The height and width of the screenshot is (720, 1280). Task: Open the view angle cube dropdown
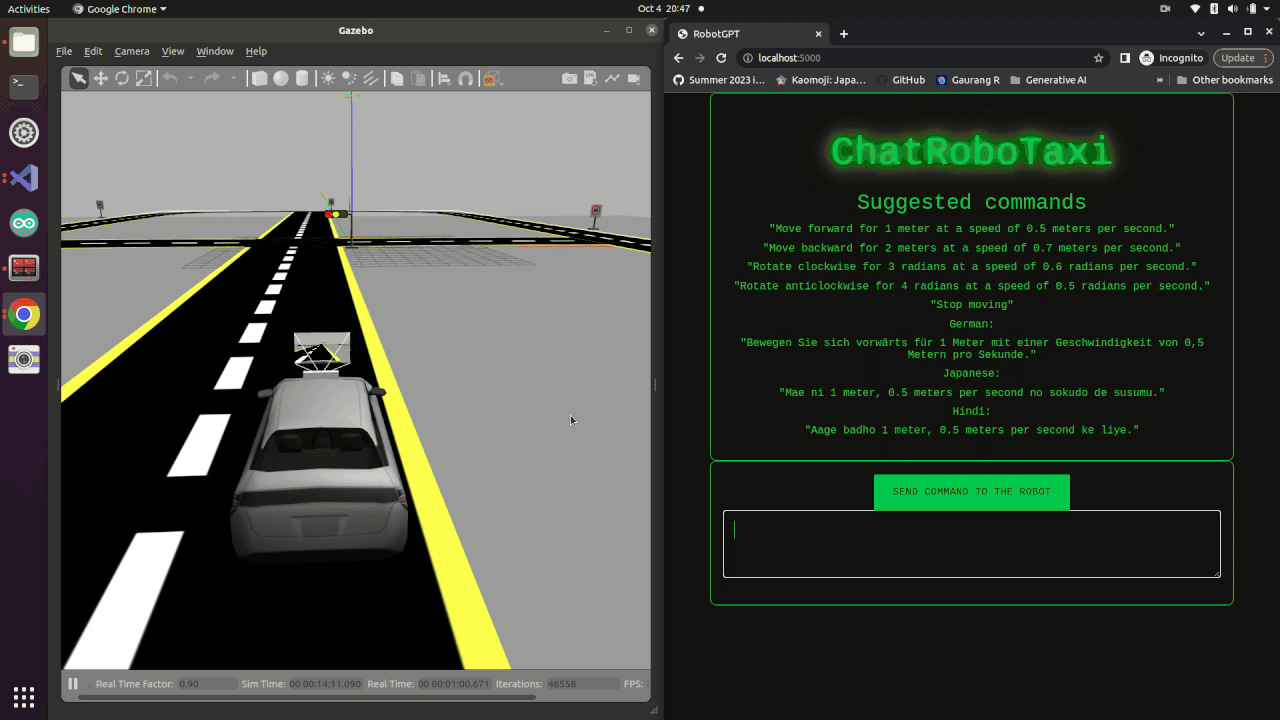point(492,78)
